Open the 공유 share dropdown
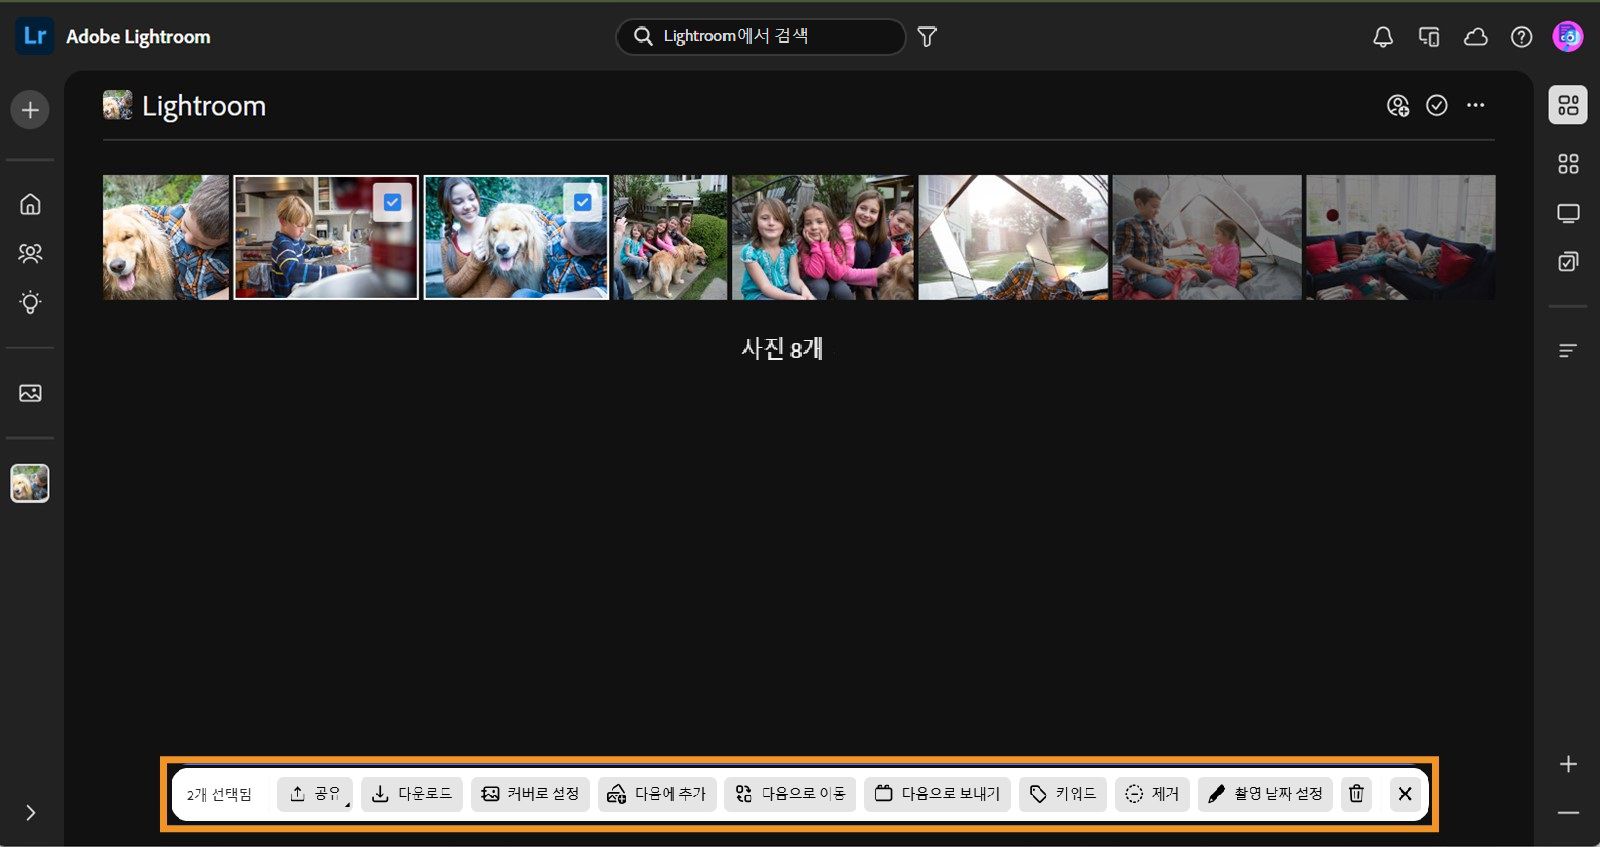The image size is (1600, 847). pos(315,794)
